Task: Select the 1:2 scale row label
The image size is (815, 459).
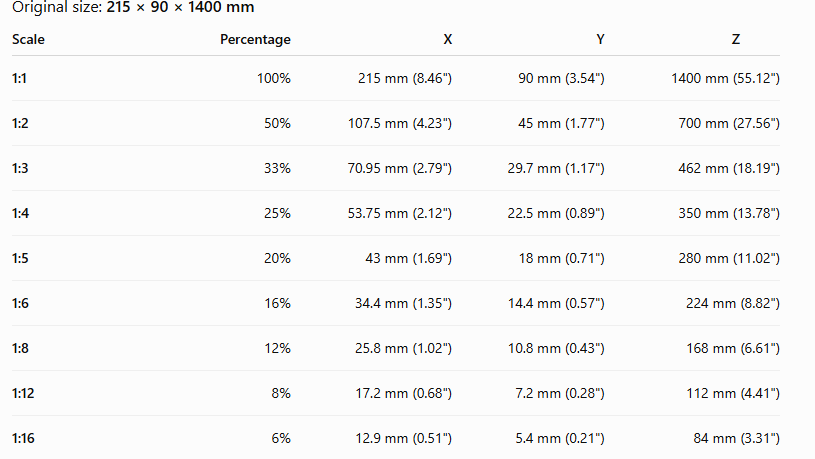Action: [x=20, y=123]
